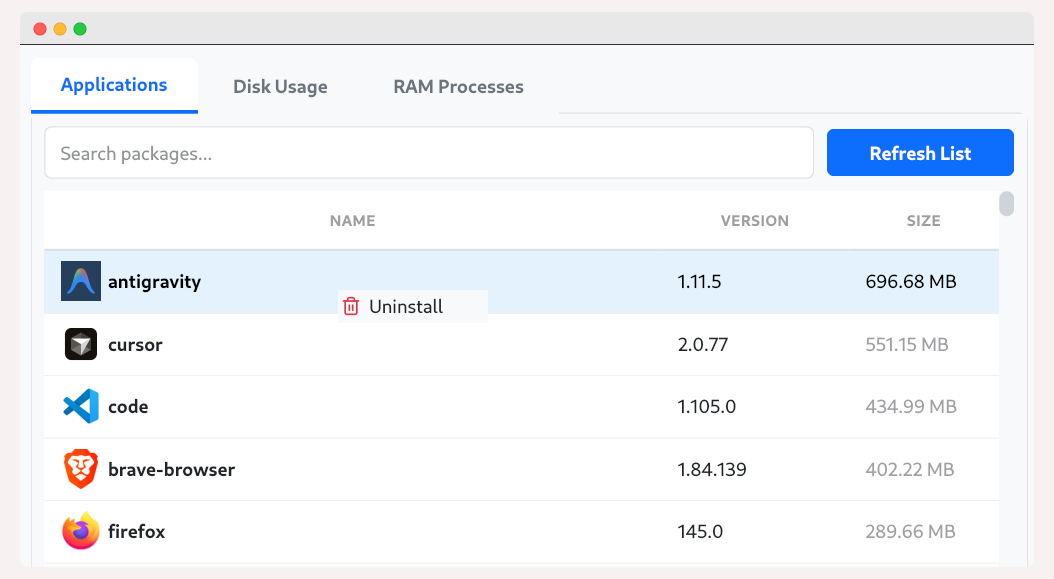Sort by the SIZE column header

(923, 221)
